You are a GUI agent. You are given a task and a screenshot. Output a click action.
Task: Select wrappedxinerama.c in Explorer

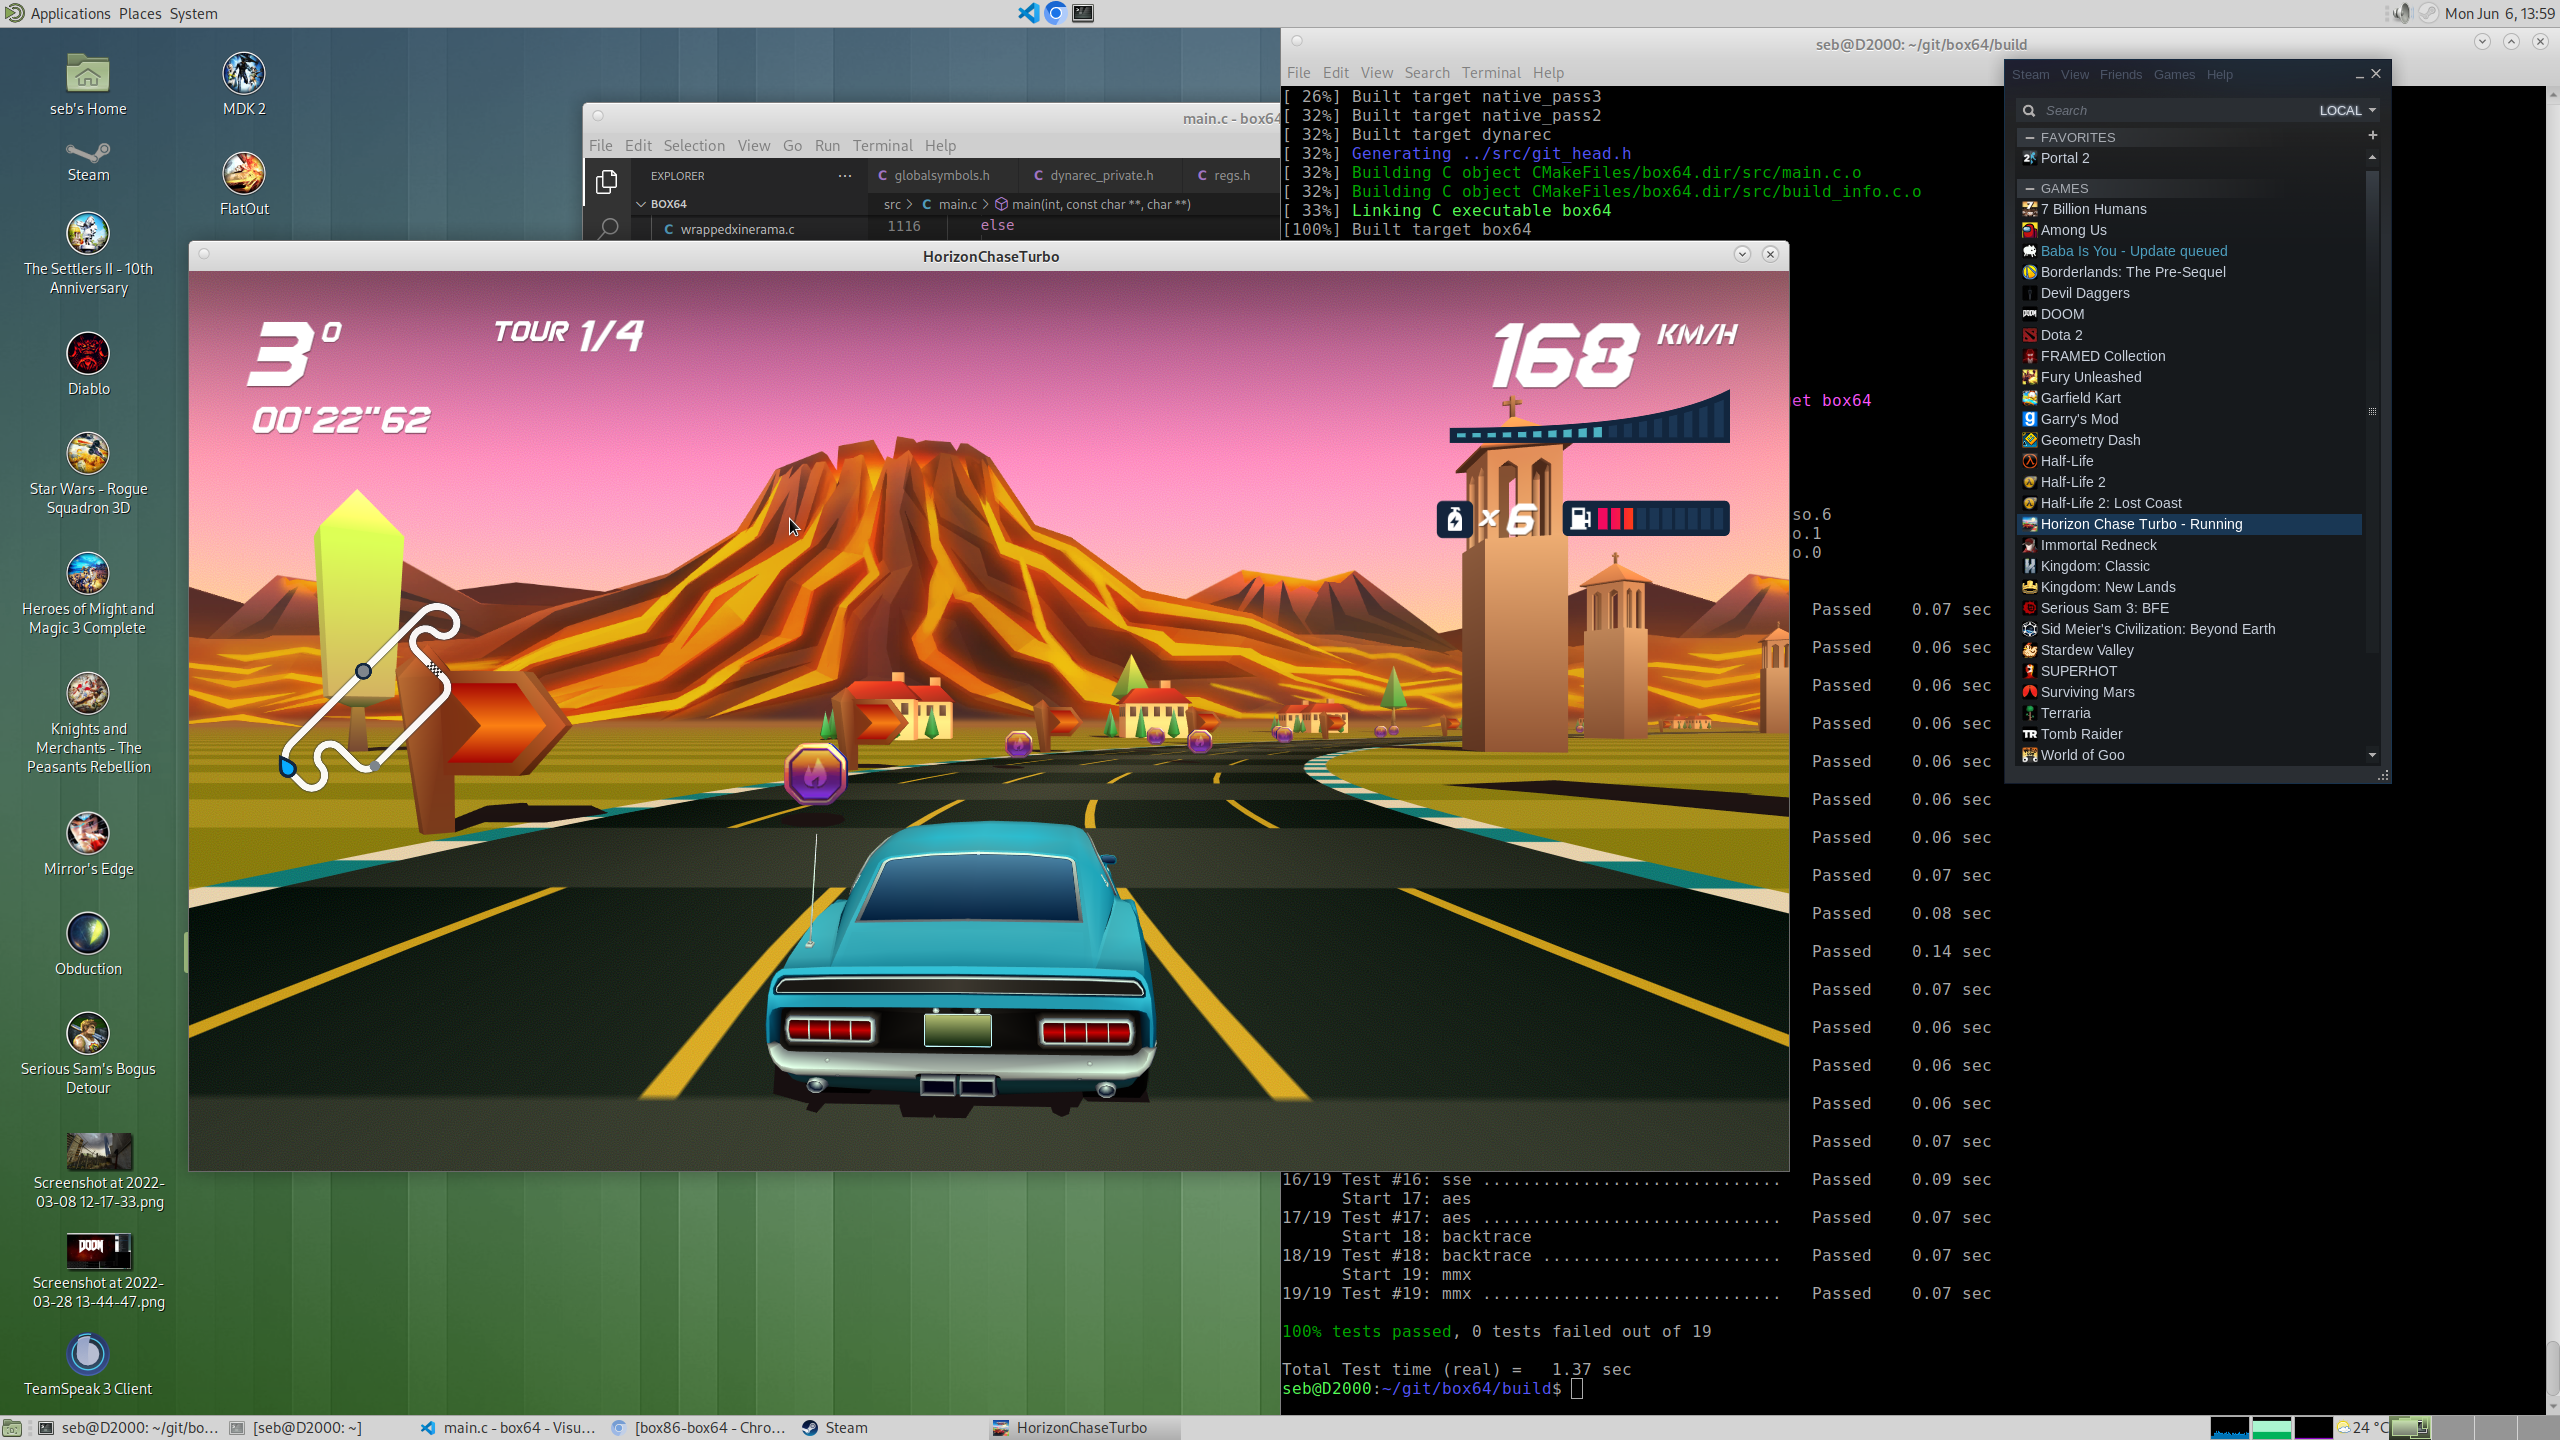pos(737,229)
